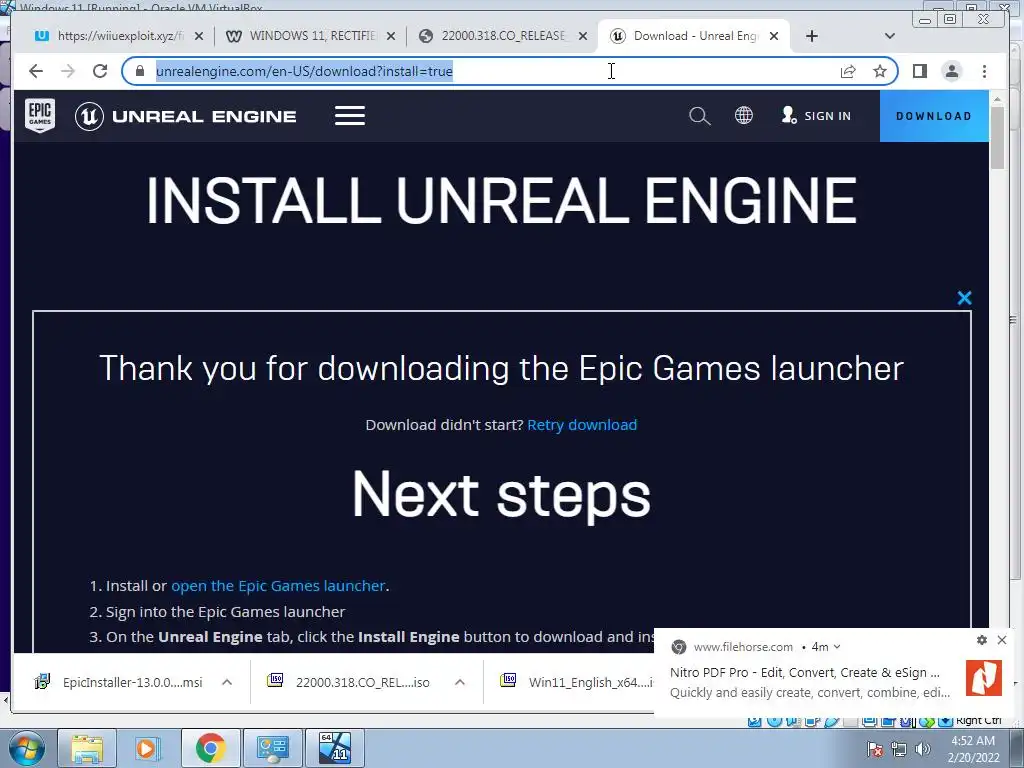Open the control panel taskbar icon
Viewport: 1024px width, 768px height.
pos(272,748)
